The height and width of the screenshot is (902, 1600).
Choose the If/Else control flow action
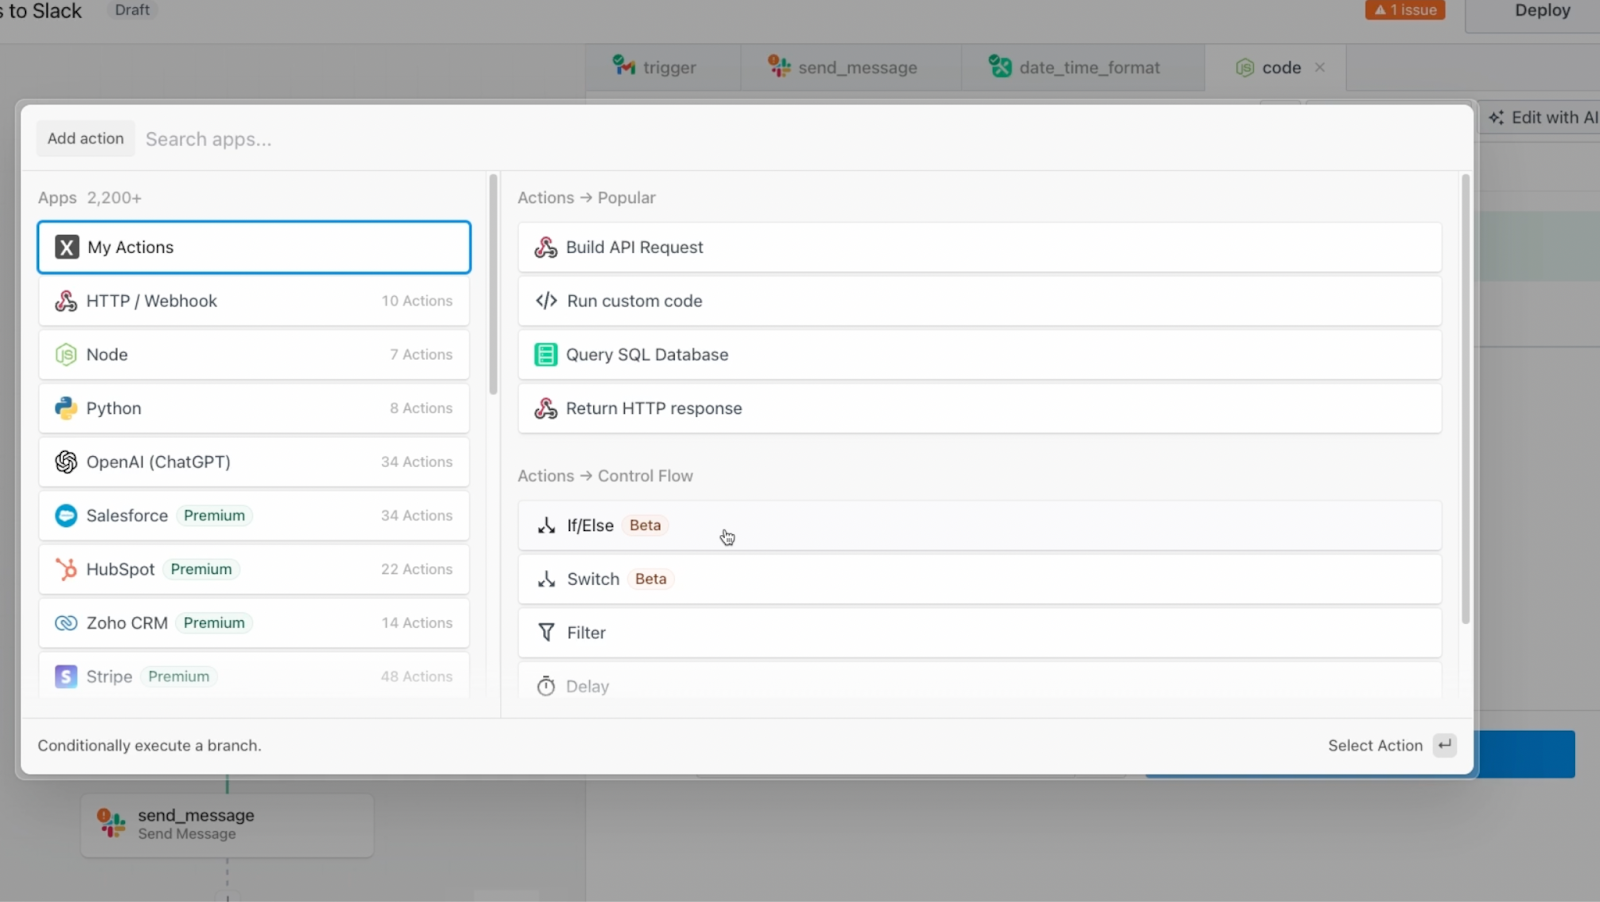(x=979, y=526)
